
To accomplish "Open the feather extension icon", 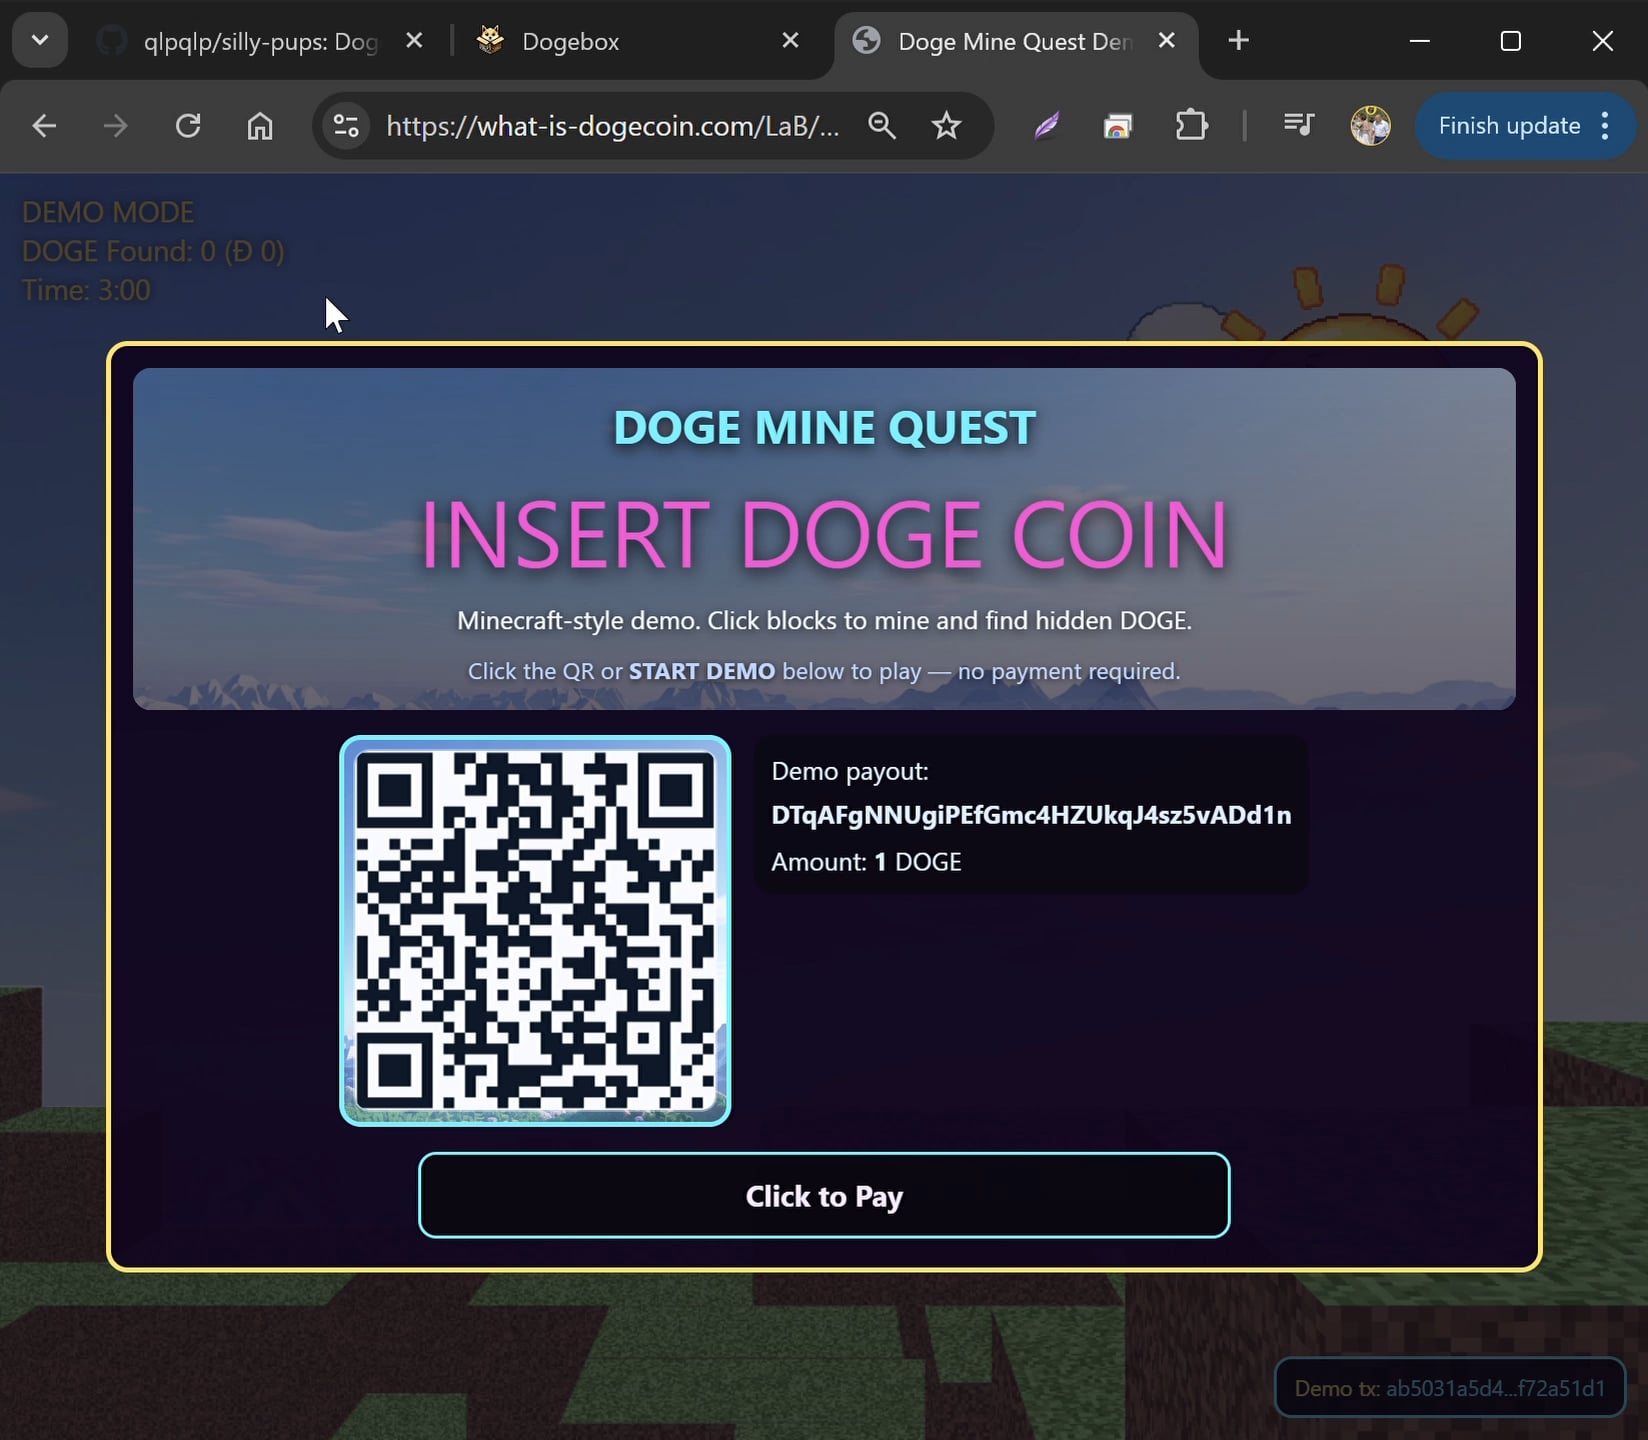I will point(1046,126).
